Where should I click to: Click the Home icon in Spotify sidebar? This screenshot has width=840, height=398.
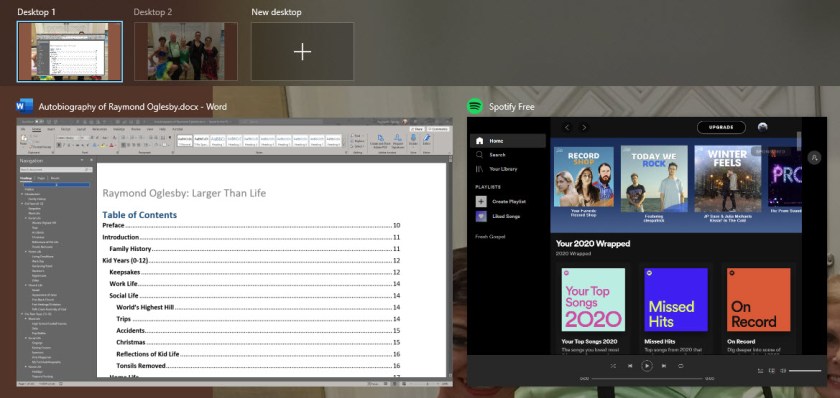tap(479, 141)
